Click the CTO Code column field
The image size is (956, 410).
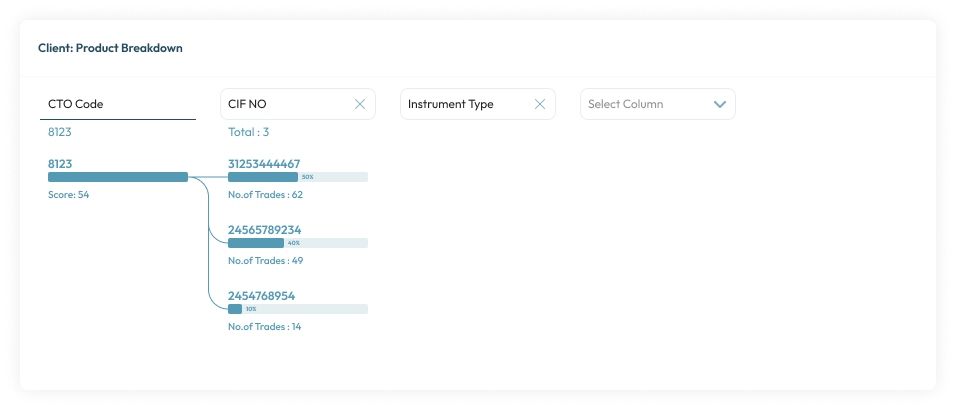[121, 104]
